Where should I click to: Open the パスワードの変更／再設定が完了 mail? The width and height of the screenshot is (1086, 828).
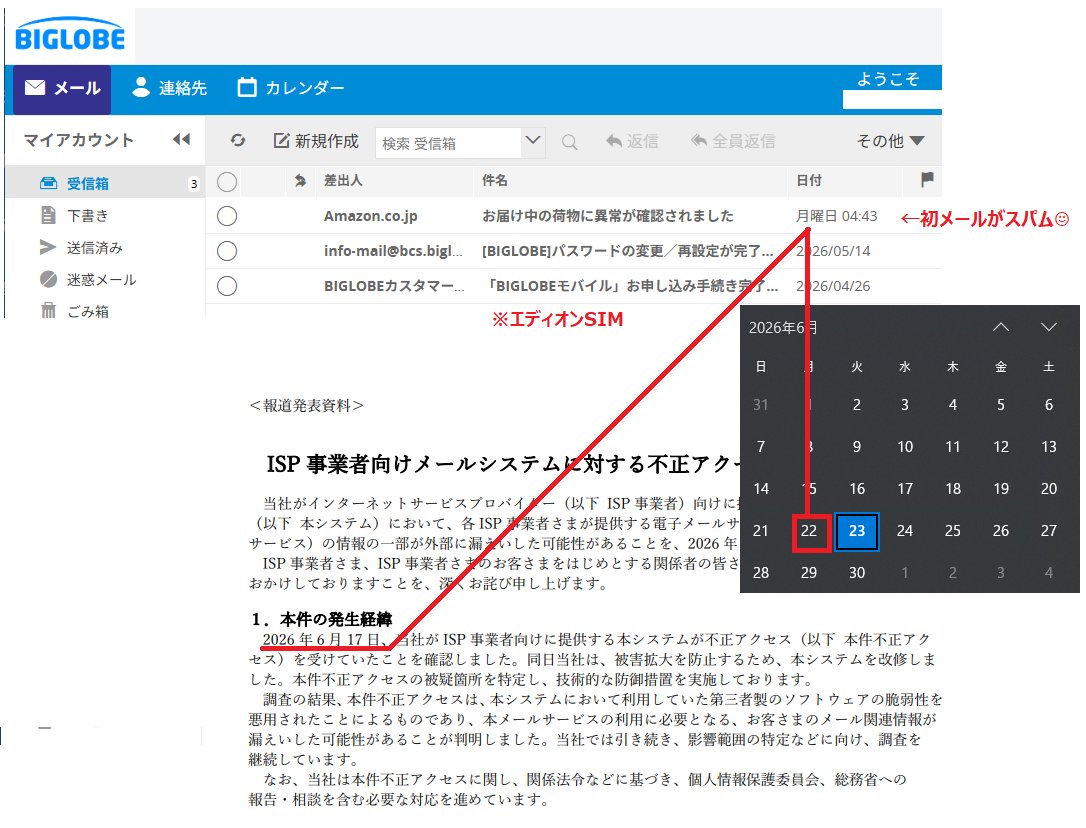click(x=627, y=251)
